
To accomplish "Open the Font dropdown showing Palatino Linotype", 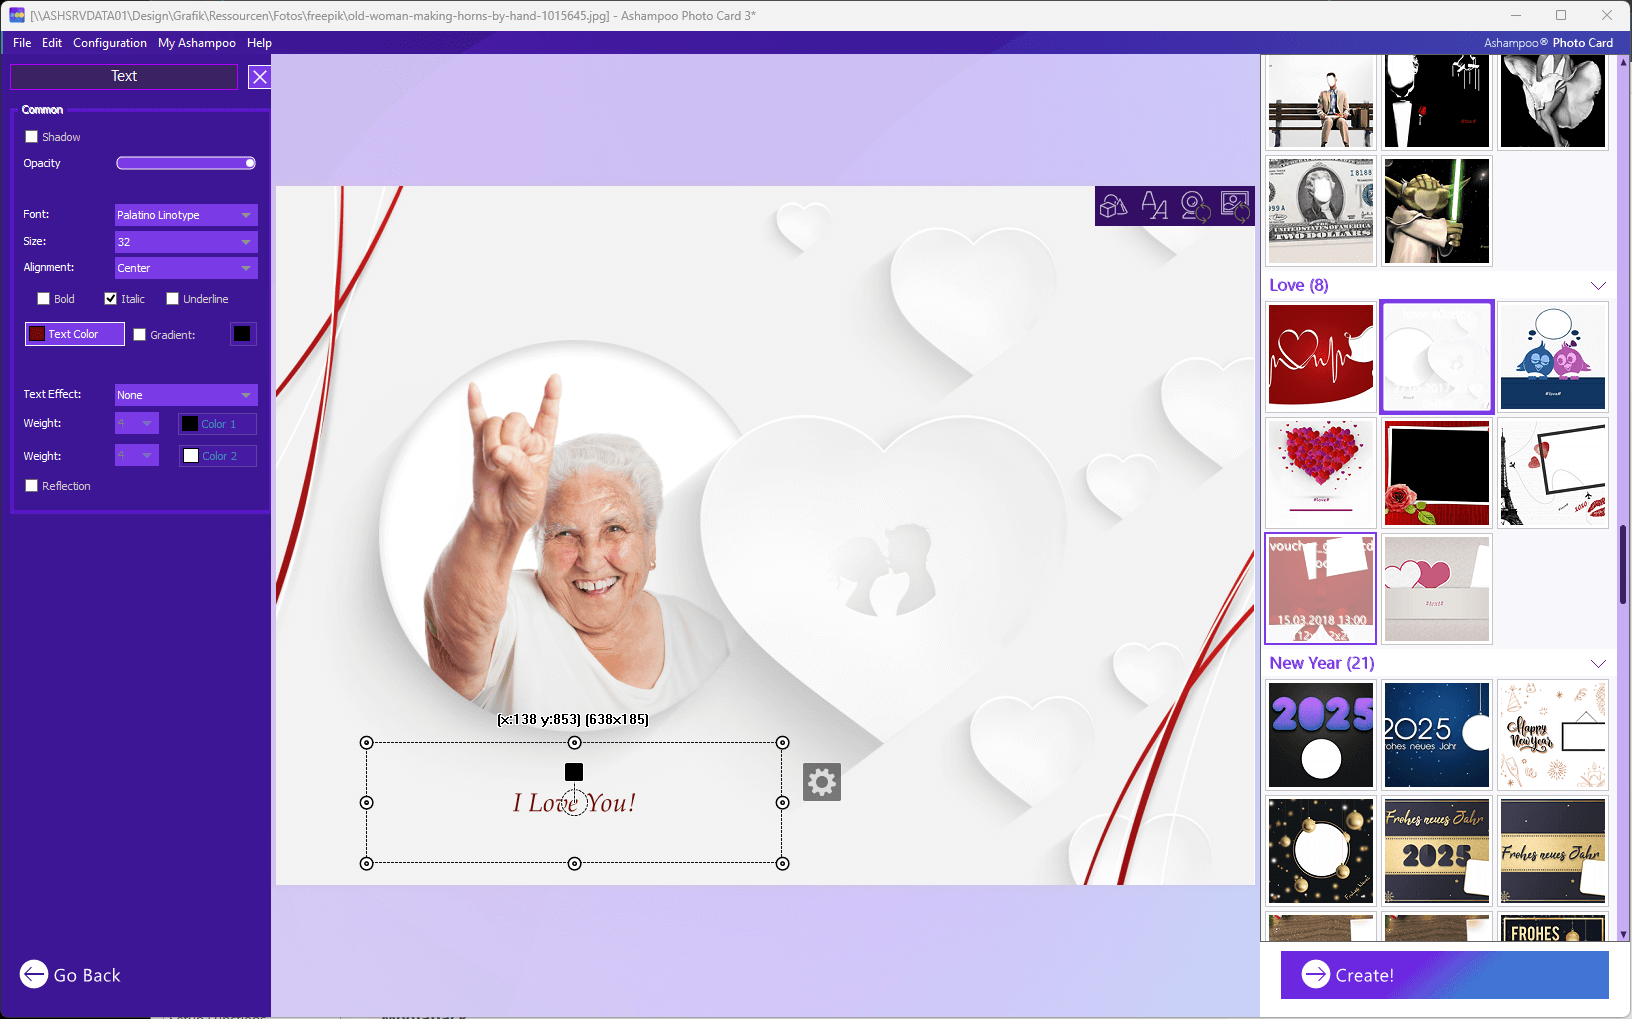I will 185,214.
